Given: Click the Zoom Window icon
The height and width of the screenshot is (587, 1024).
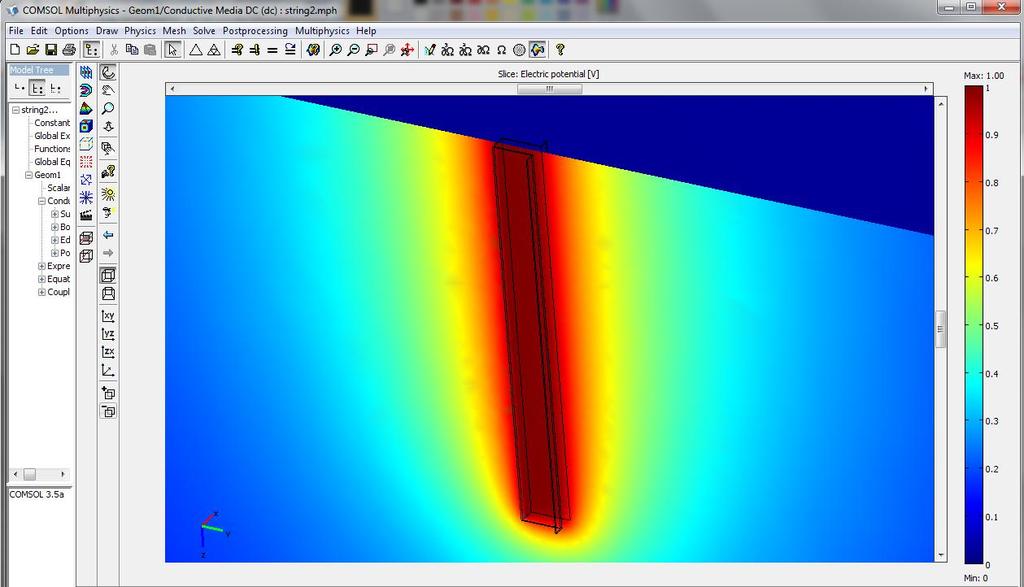Looking at the screenshot, I should pyautogui.click(x=372, y=50).
